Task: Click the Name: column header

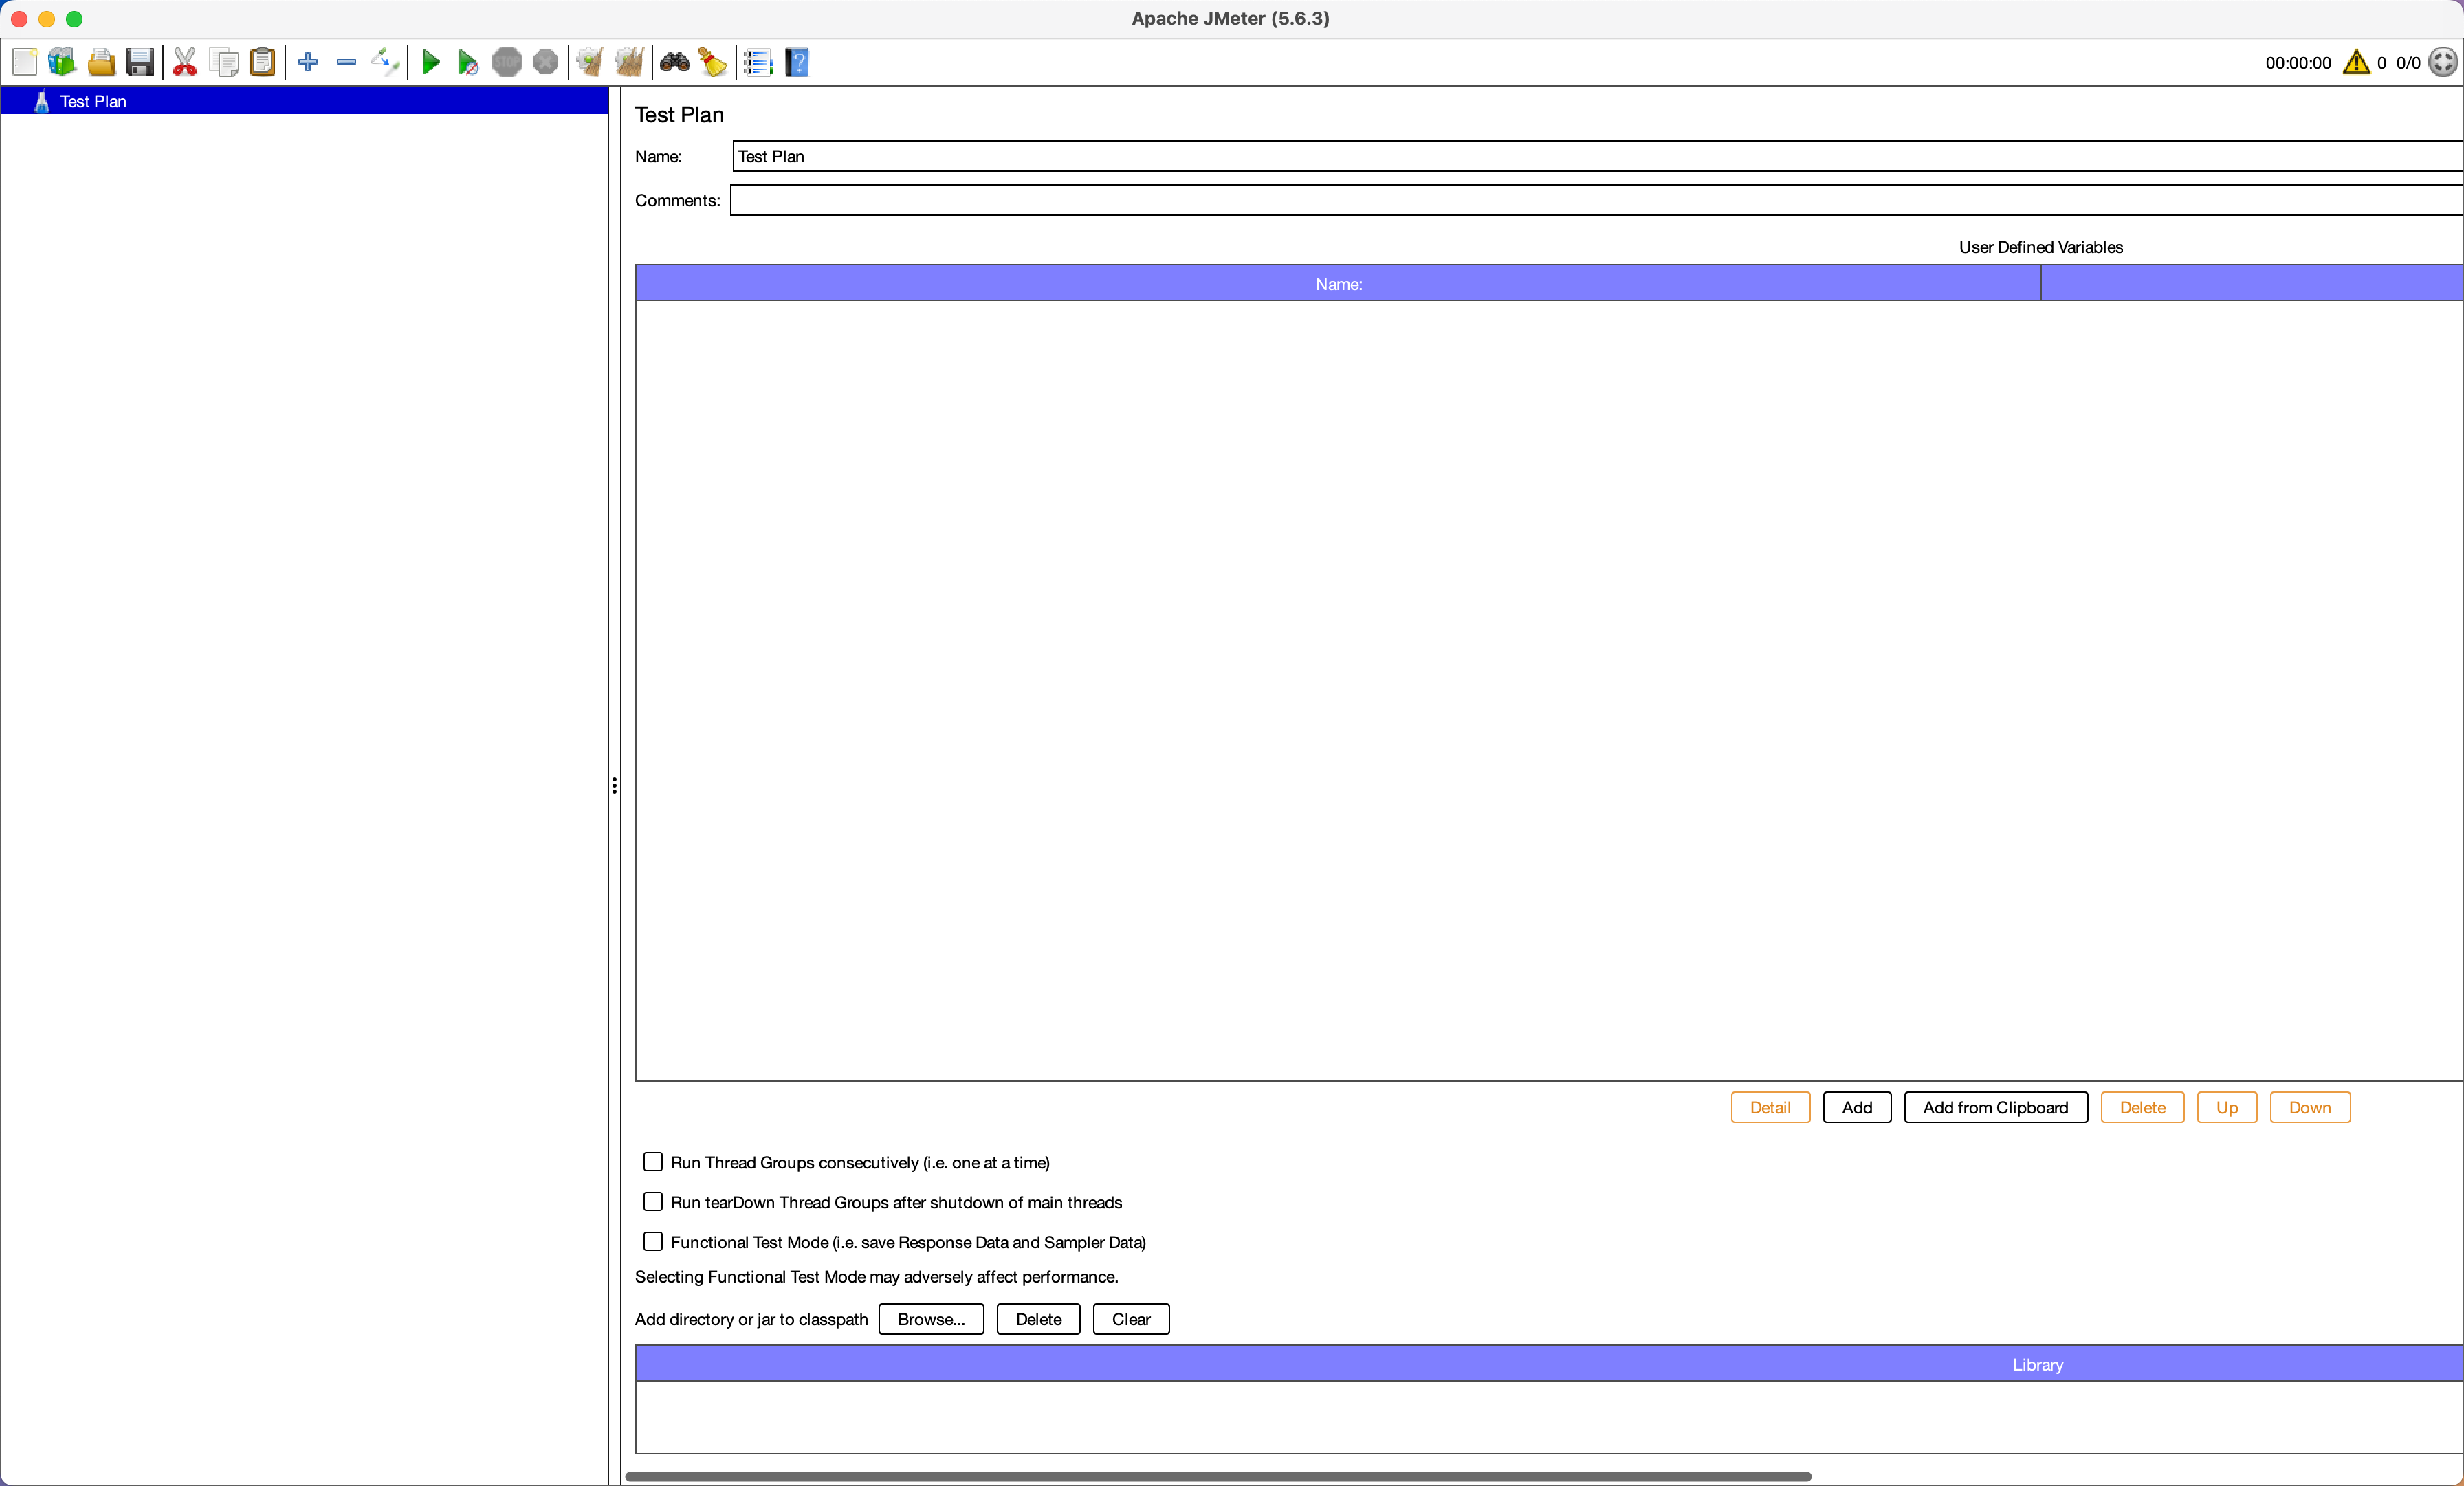Action: coord(1338,284)
